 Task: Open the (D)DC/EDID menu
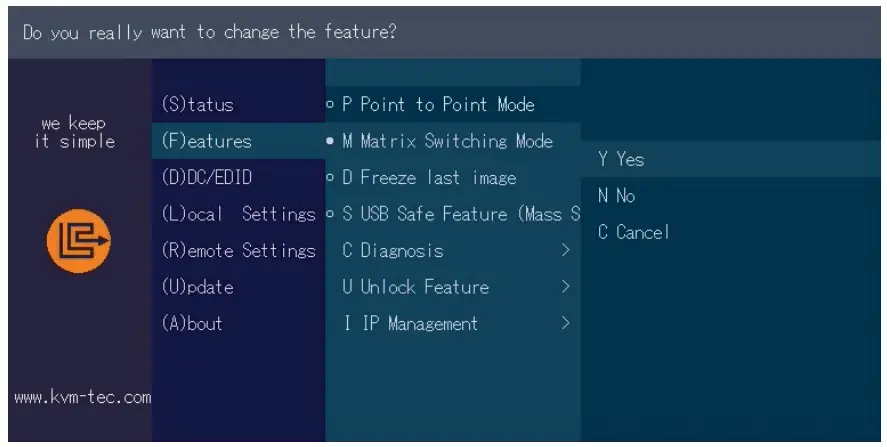pos(206,178)
